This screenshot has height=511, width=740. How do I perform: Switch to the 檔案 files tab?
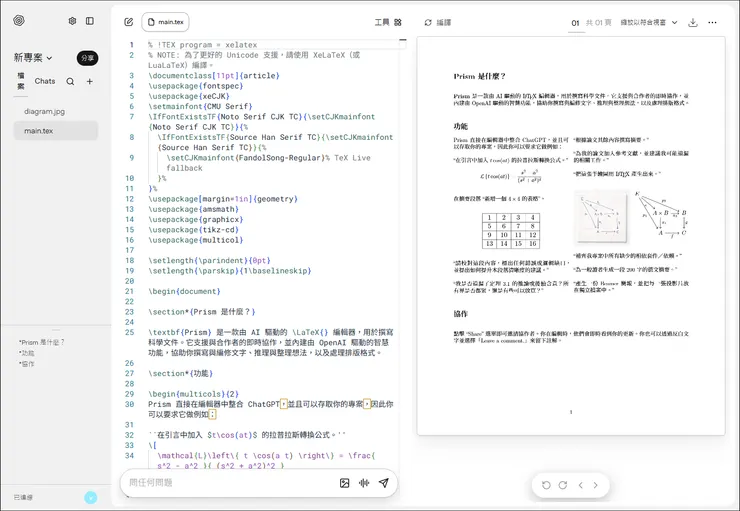[21, 81]
